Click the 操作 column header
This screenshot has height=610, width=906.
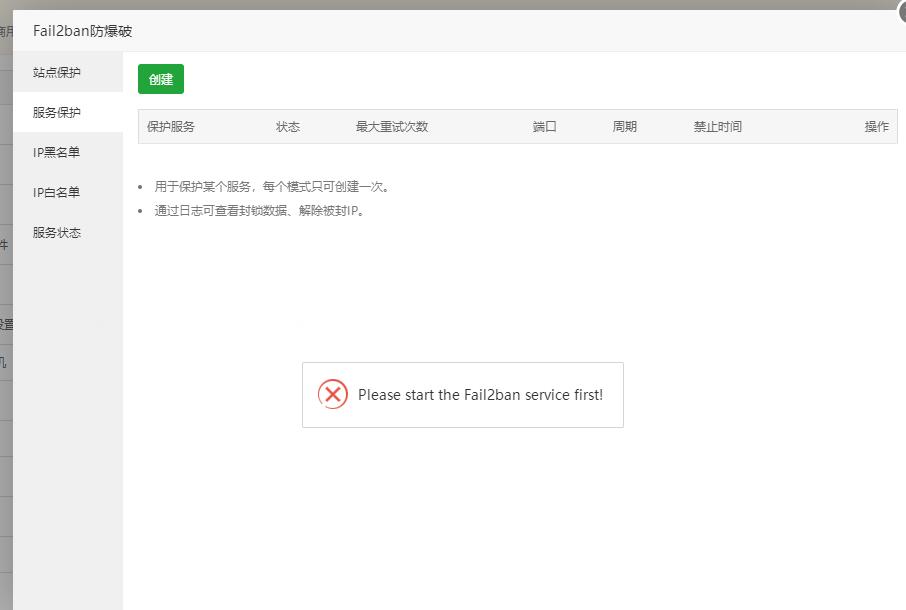click(x=877, y=127)
